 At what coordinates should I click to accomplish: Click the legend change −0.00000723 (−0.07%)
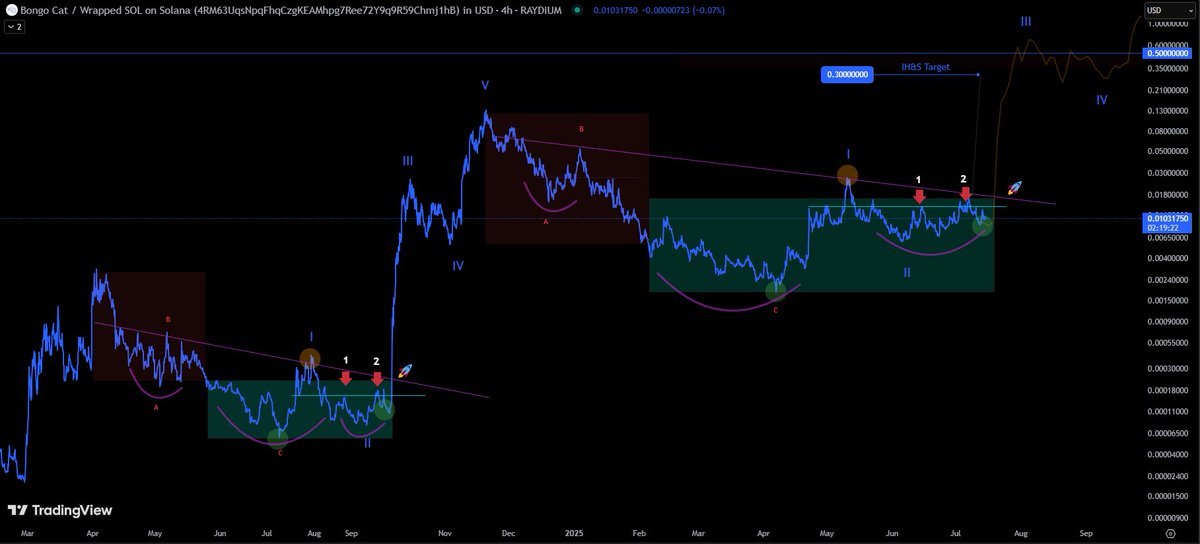tap(683, 10)
